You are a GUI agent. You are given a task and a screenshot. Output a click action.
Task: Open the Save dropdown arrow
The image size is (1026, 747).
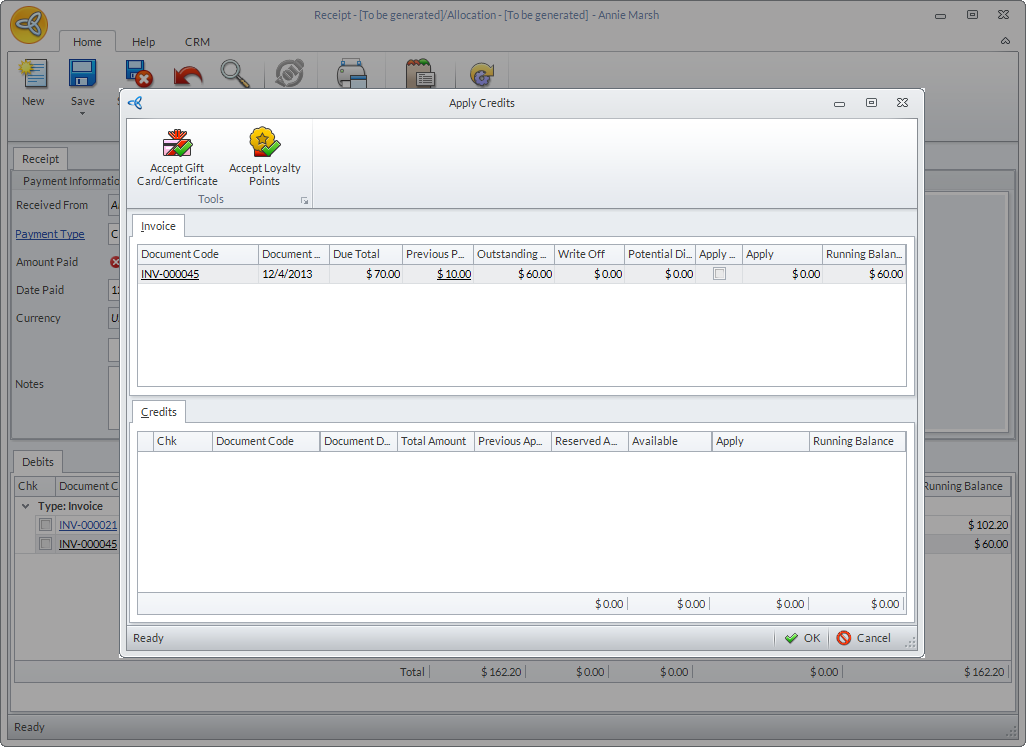click(x=82, y=113)
